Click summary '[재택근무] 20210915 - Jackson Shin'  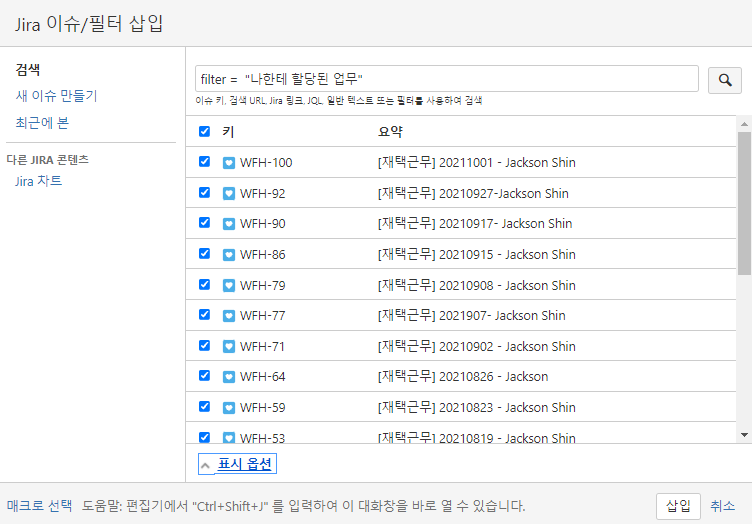point(477,254)
